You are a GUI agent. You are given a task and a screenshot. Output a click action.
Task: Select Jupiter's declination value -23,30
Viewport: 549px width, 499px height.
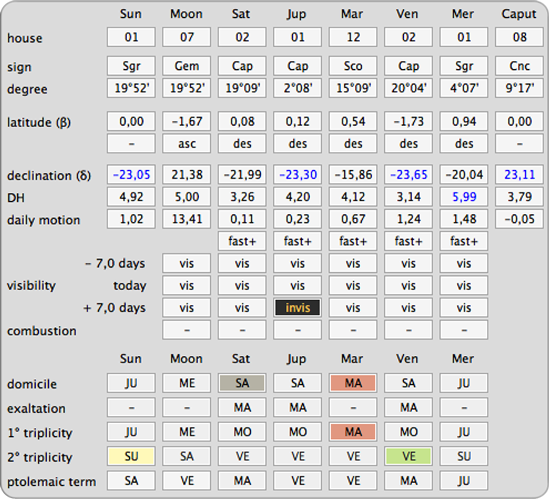pyautogui.click(x=298, y=174)
